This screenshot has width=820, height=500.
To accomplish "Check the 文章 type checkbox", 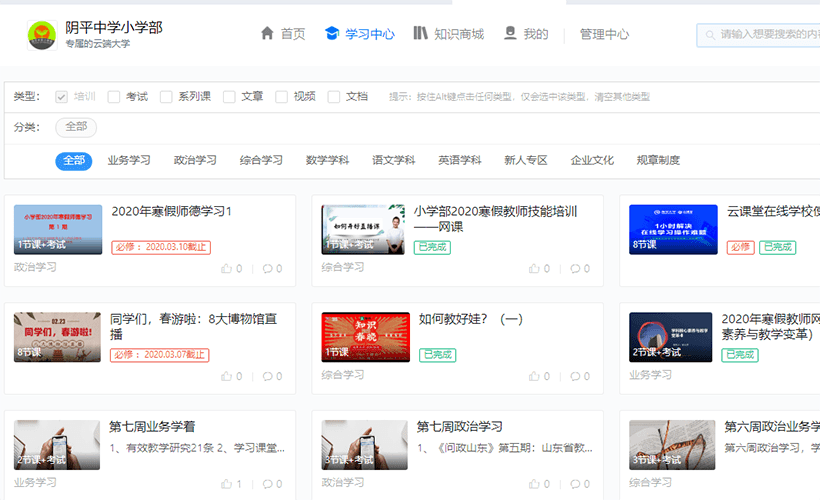I will pos(229,97).
